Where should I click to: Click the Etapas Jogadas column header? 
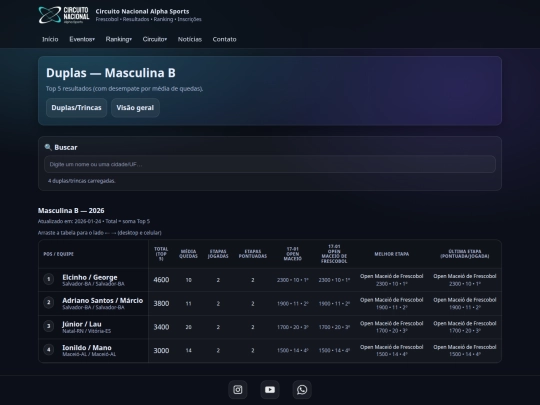click(218, 254)
